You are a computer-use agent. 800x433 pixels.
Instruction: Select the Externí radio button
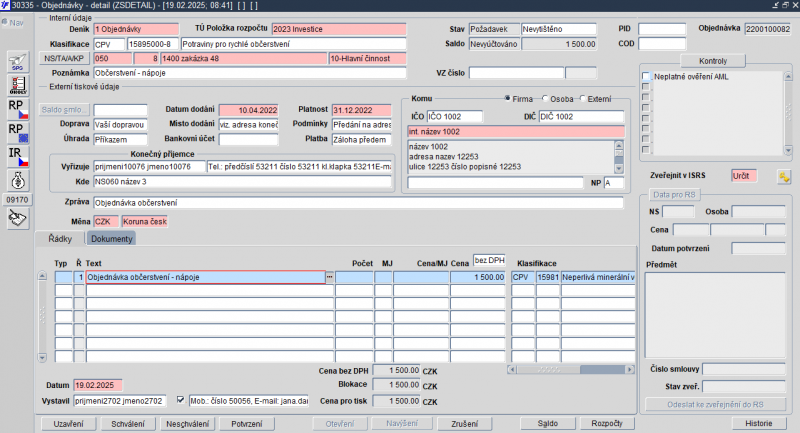(583, 98)
